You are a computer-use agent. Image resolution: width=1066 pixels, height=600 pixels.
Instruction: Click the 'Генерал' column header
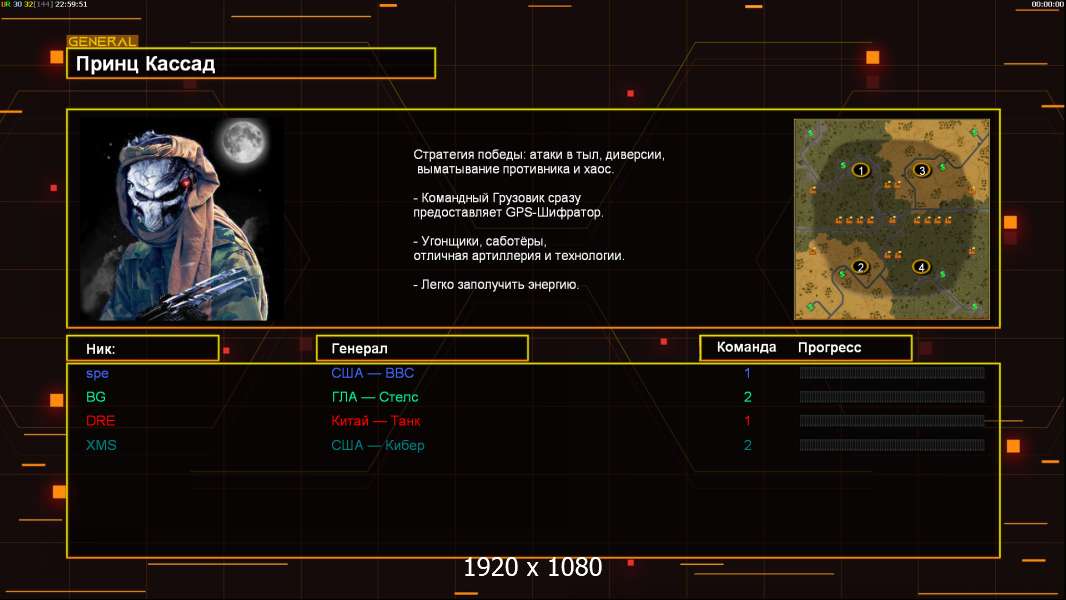[359, 349]
